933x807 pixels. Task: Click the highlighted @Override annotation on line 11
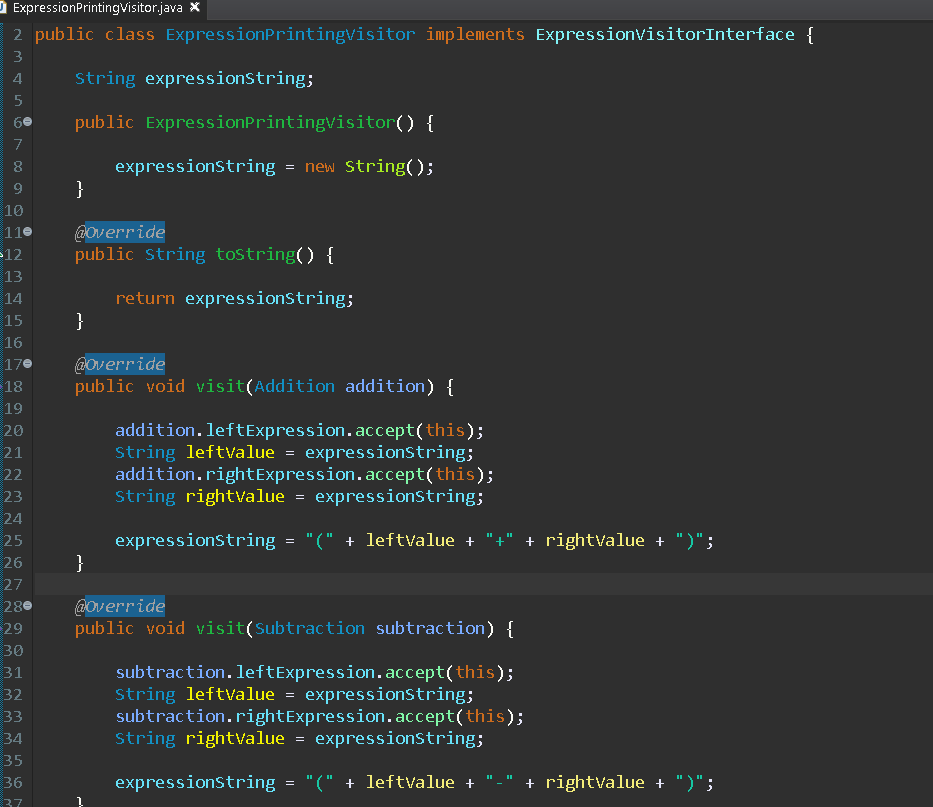coord(119,232)
